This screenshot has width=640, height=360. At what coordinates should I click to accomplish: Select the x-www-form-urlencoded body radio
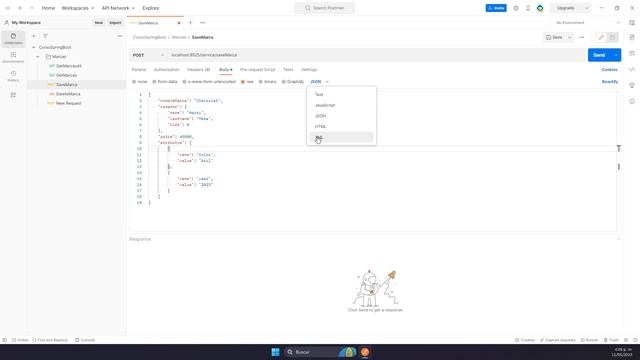point(184,82)
